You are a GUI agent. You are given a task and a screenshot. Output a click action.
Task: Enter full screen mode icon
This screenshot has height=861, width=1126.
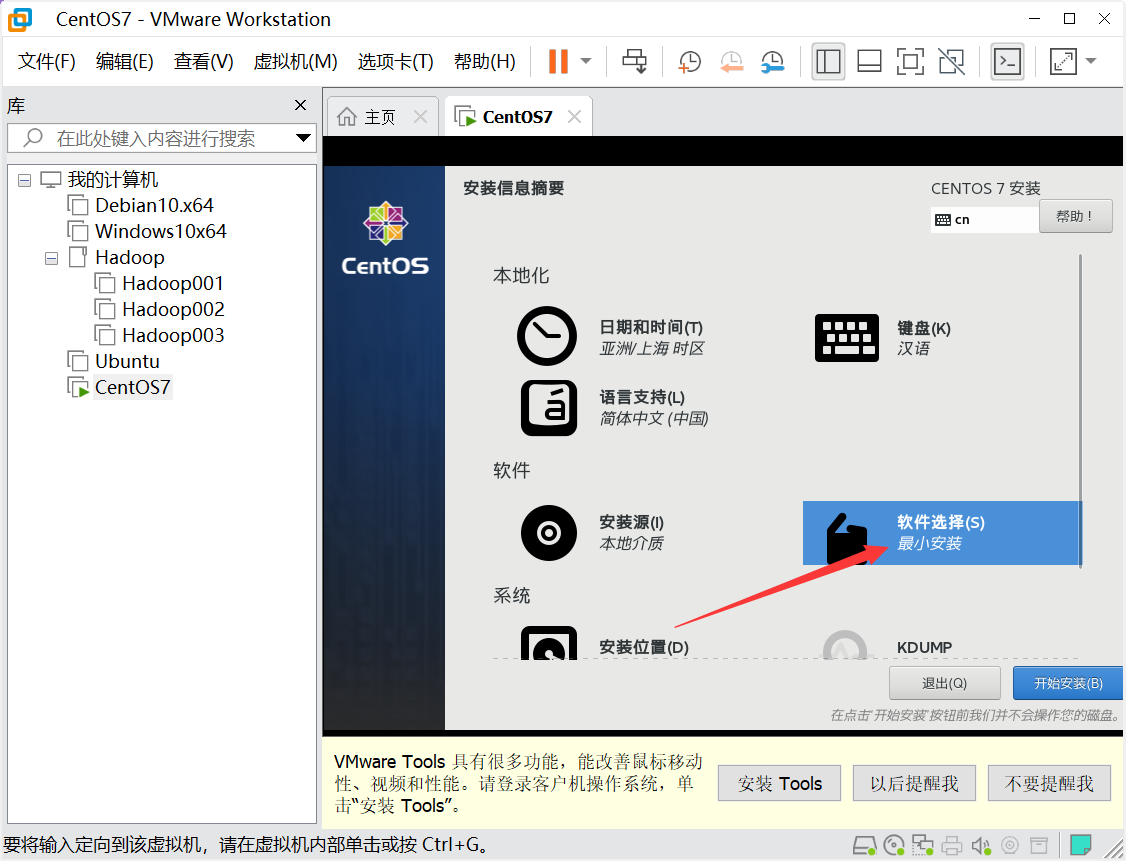(910, 62)
